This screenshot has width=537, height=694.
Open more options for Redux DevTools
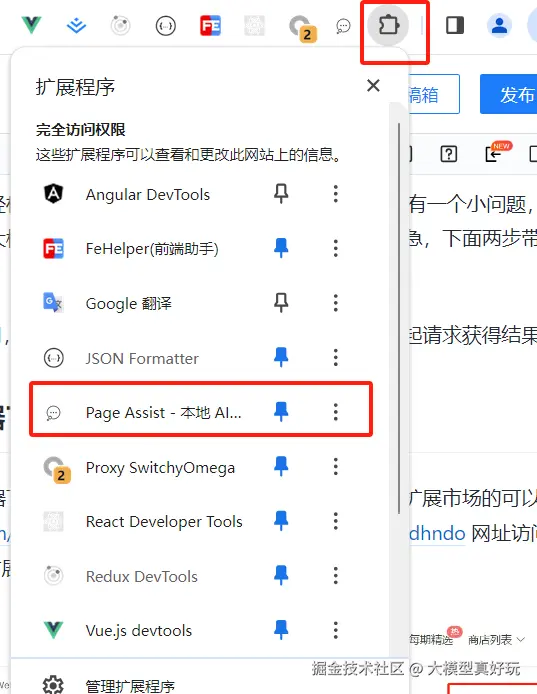(336, 576)
